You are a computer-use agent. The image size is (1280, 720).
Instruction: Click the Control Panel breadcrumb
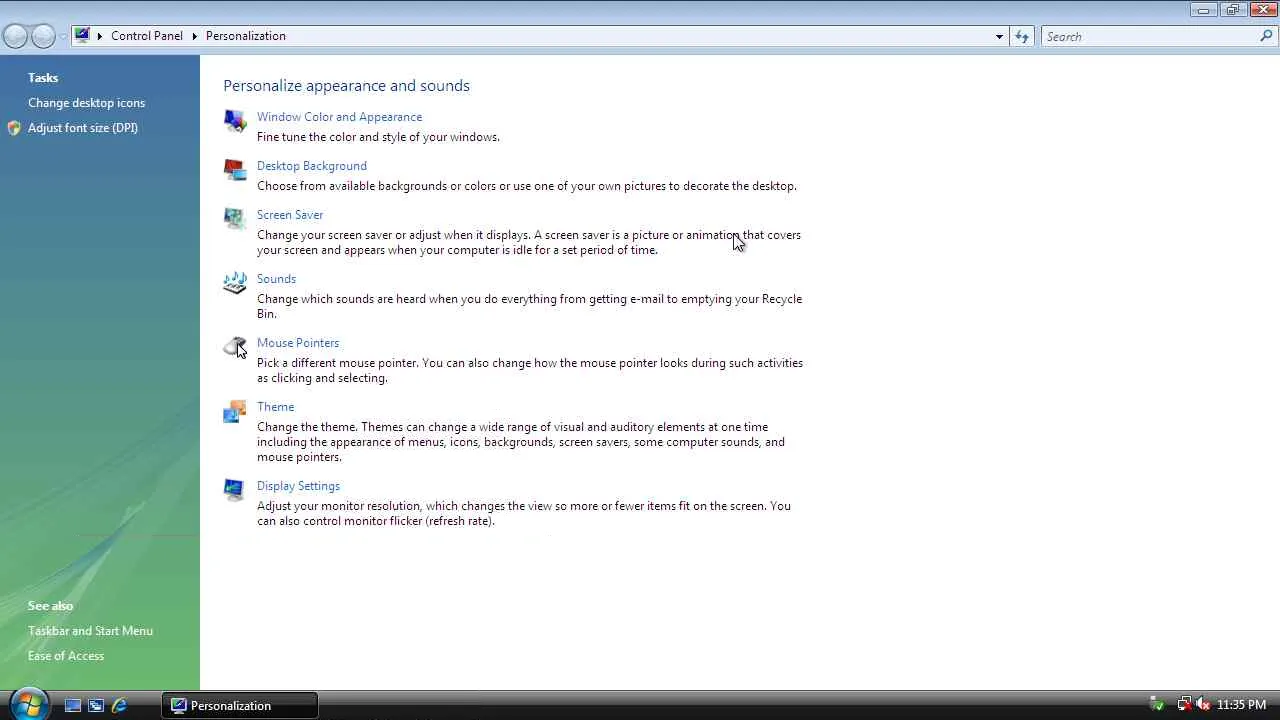click(147, 36)
